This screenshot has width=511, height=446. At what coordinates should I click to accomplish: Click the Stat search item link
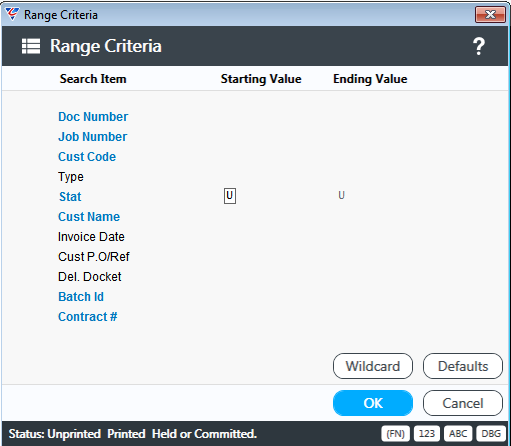70,197
